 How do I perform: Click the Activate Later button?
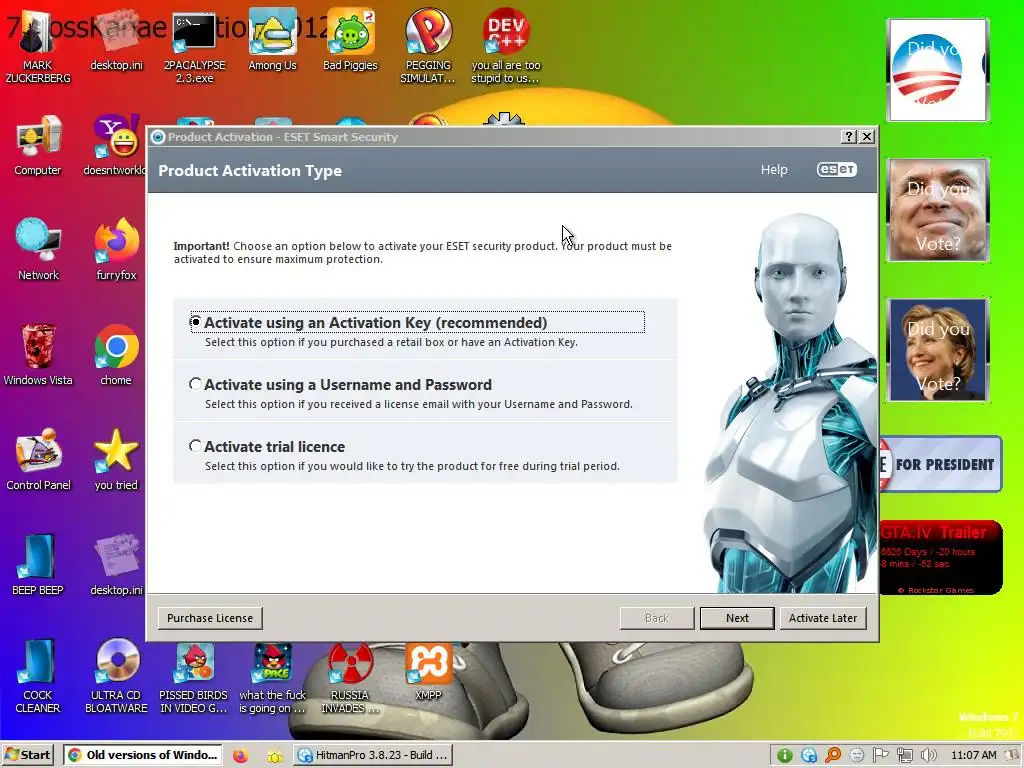pos(823,618)
